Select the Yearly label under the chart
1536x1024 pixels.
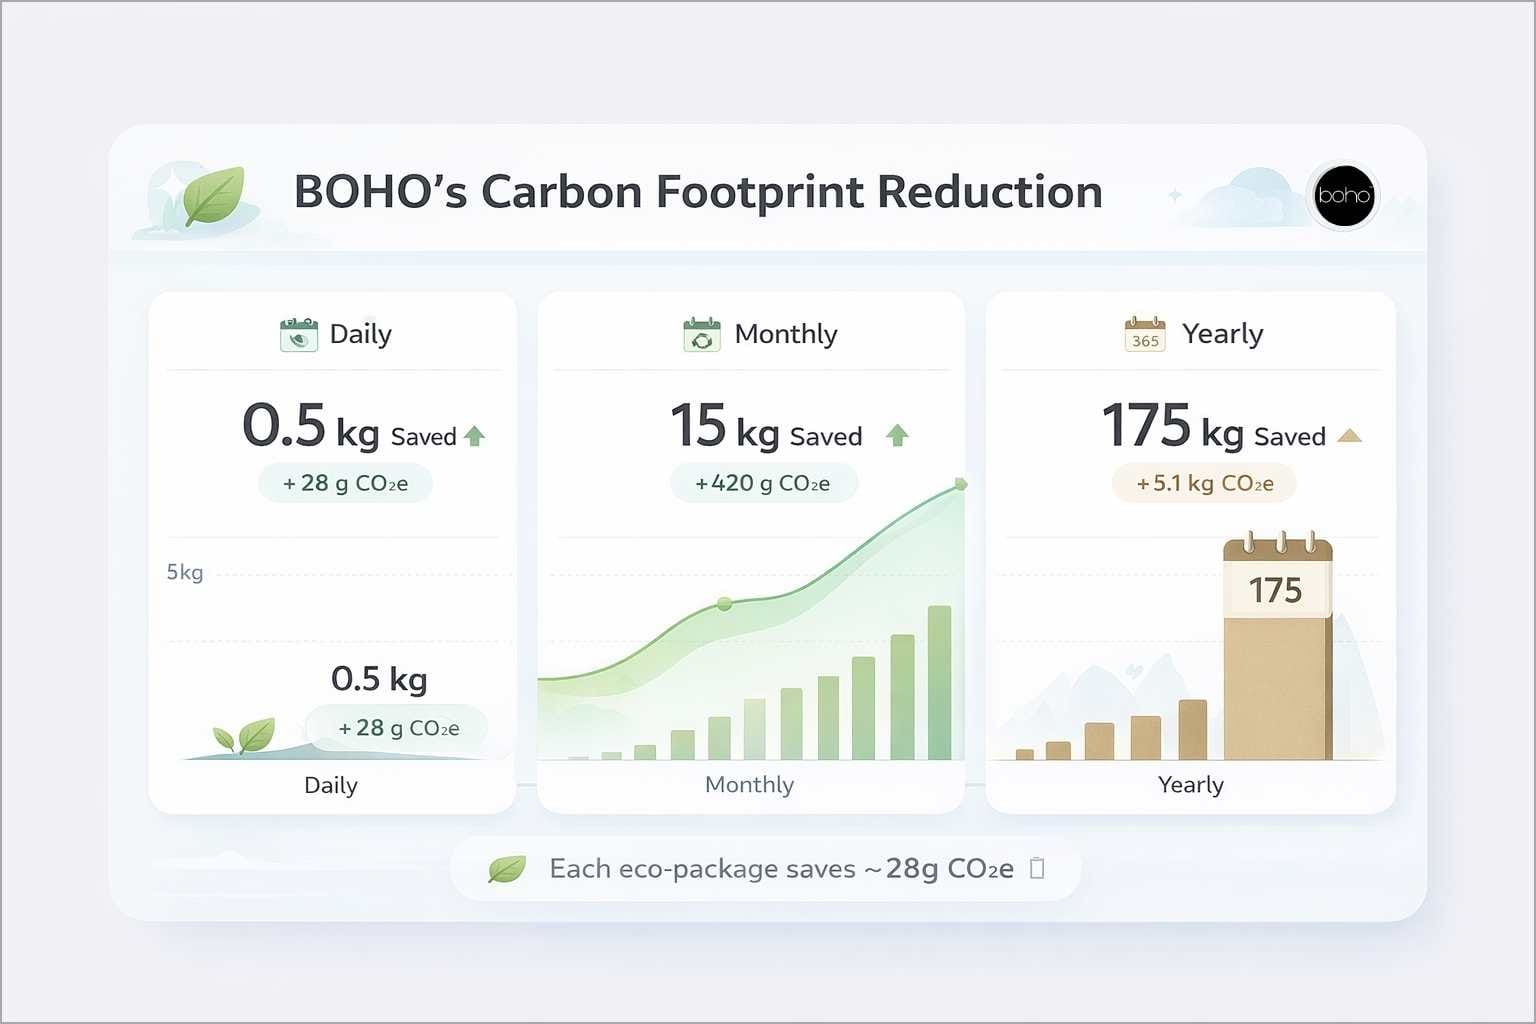(1191, 785)
